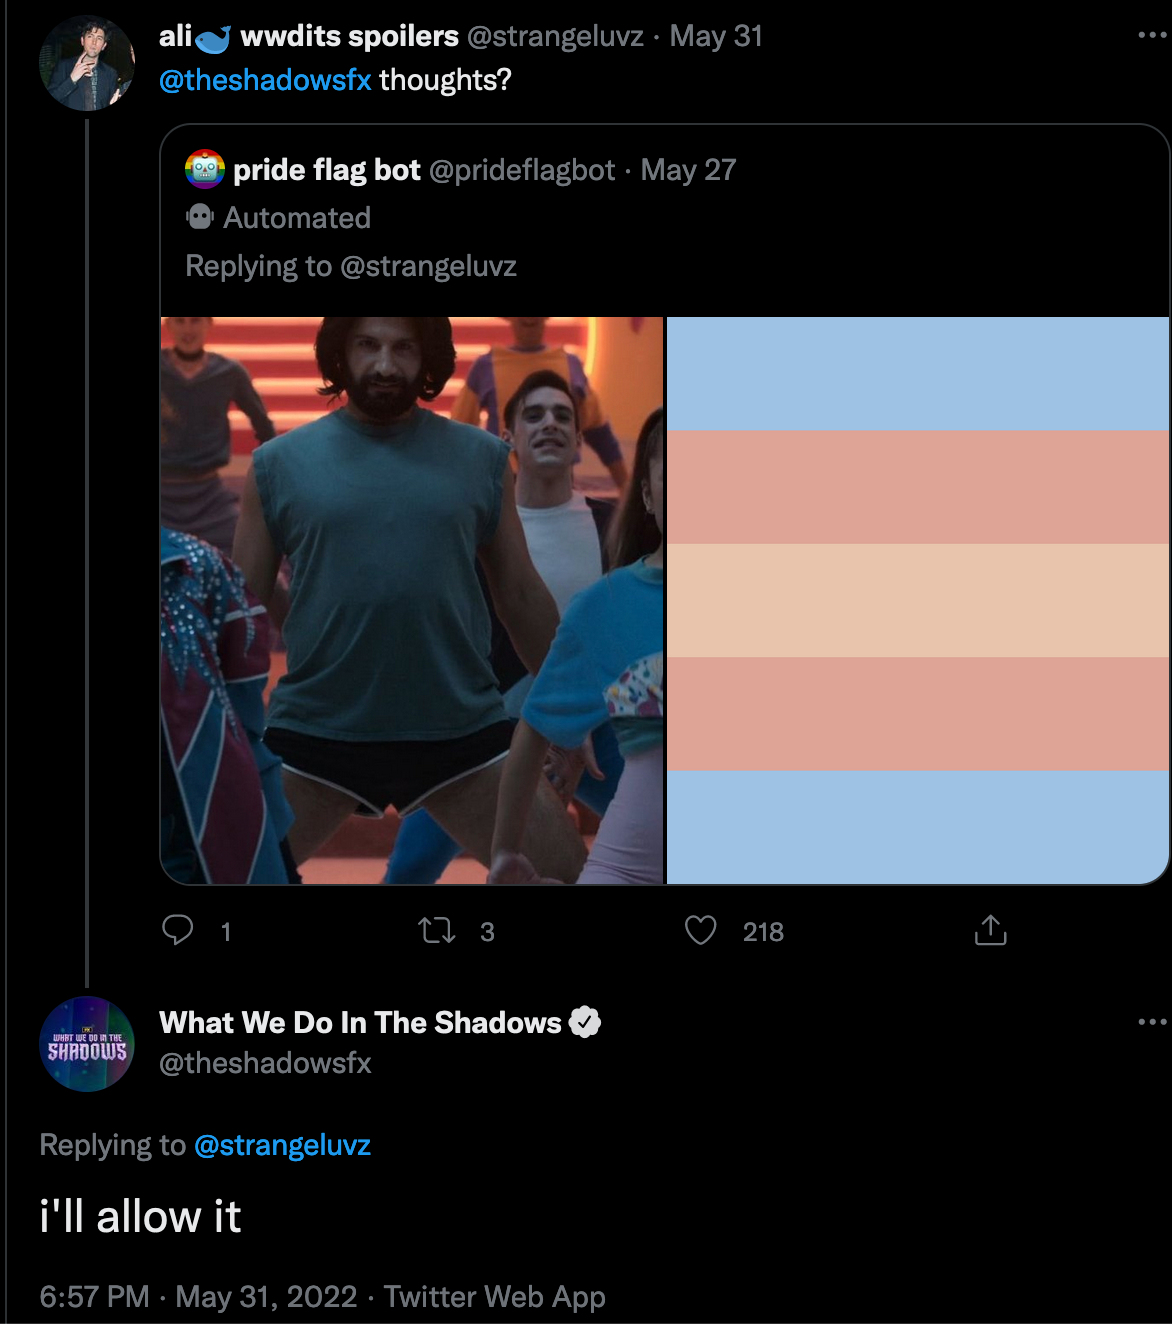
Task: Click the May 31 timestamp on ali's tweet
Action: (x=716, y=36)
